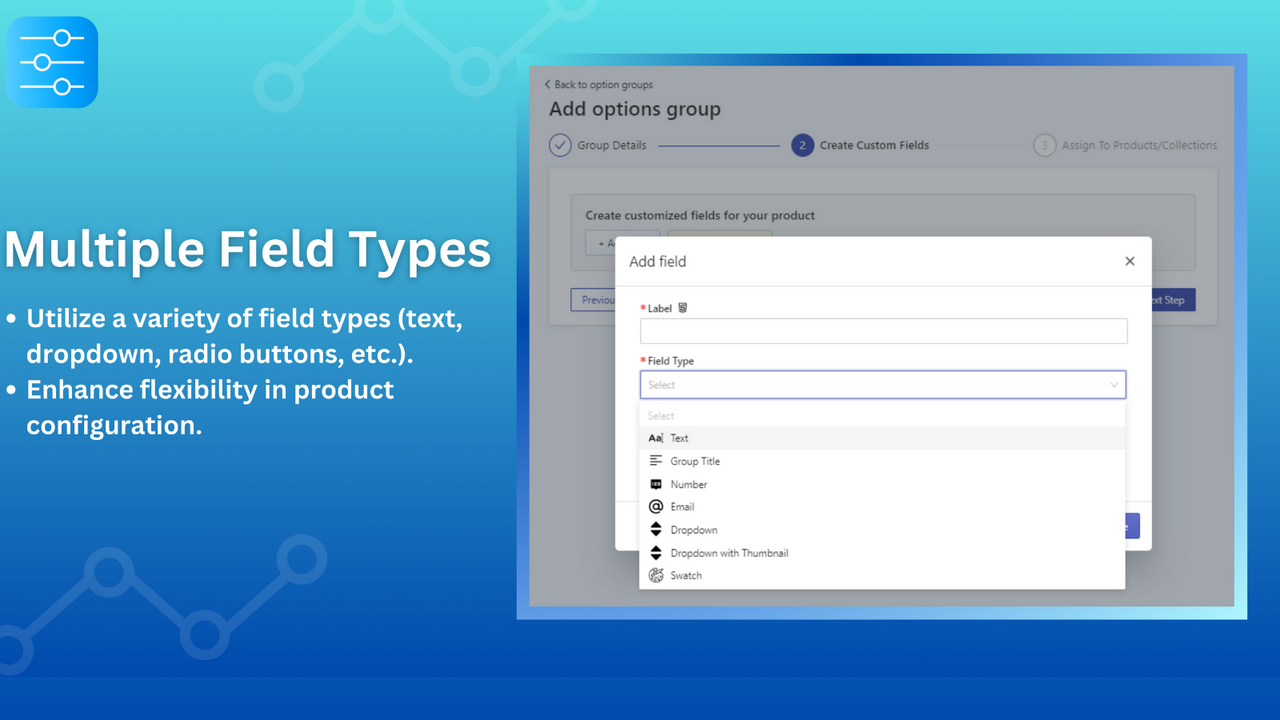
Task: Choose Text from the field type list
Action: [882, 438]
